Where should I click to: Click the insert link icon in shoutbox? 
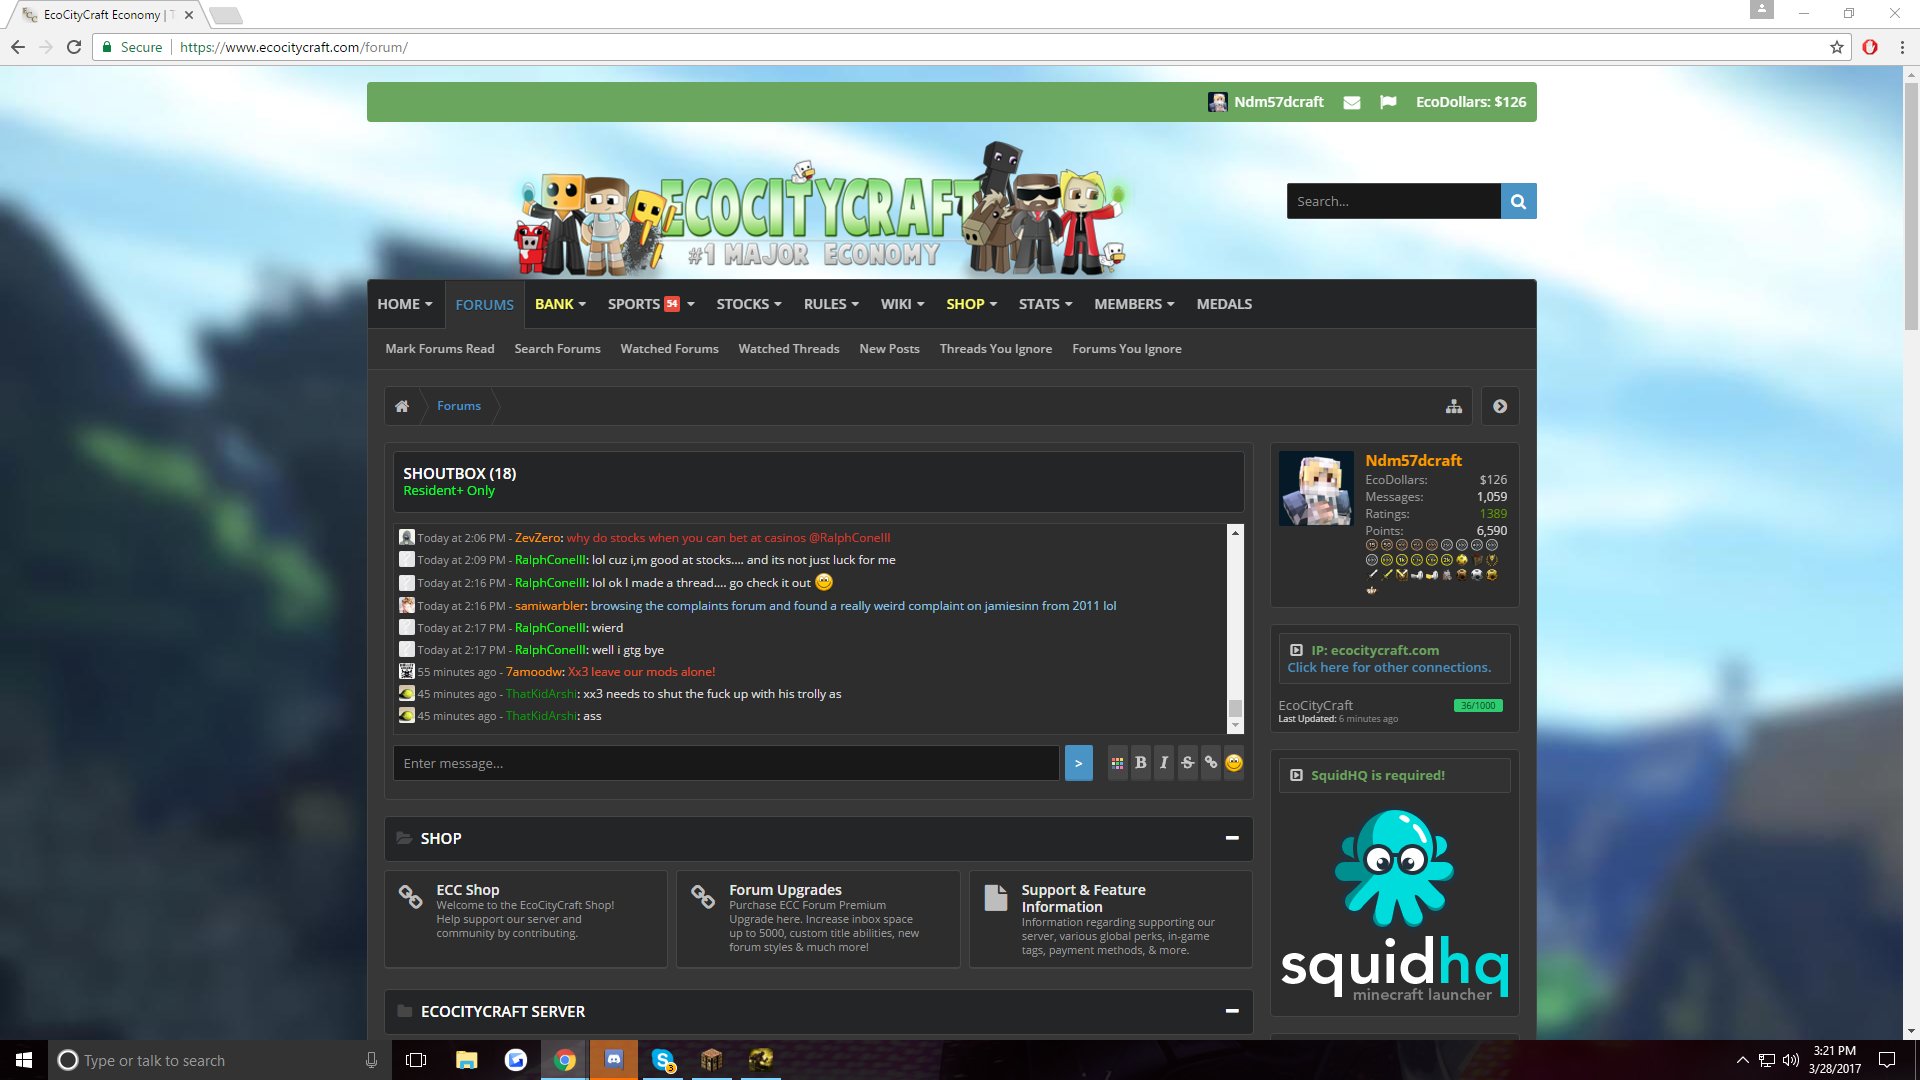coord(1210,763)
